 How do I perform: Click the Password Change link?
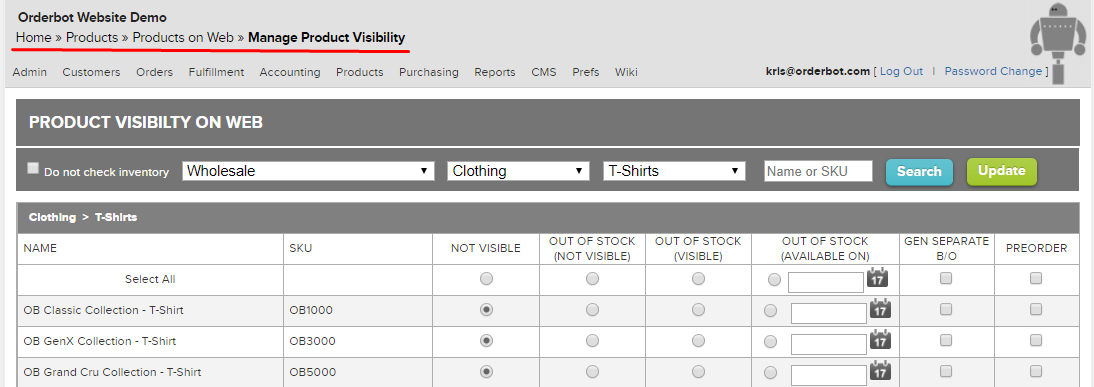[x=994, y=71]
